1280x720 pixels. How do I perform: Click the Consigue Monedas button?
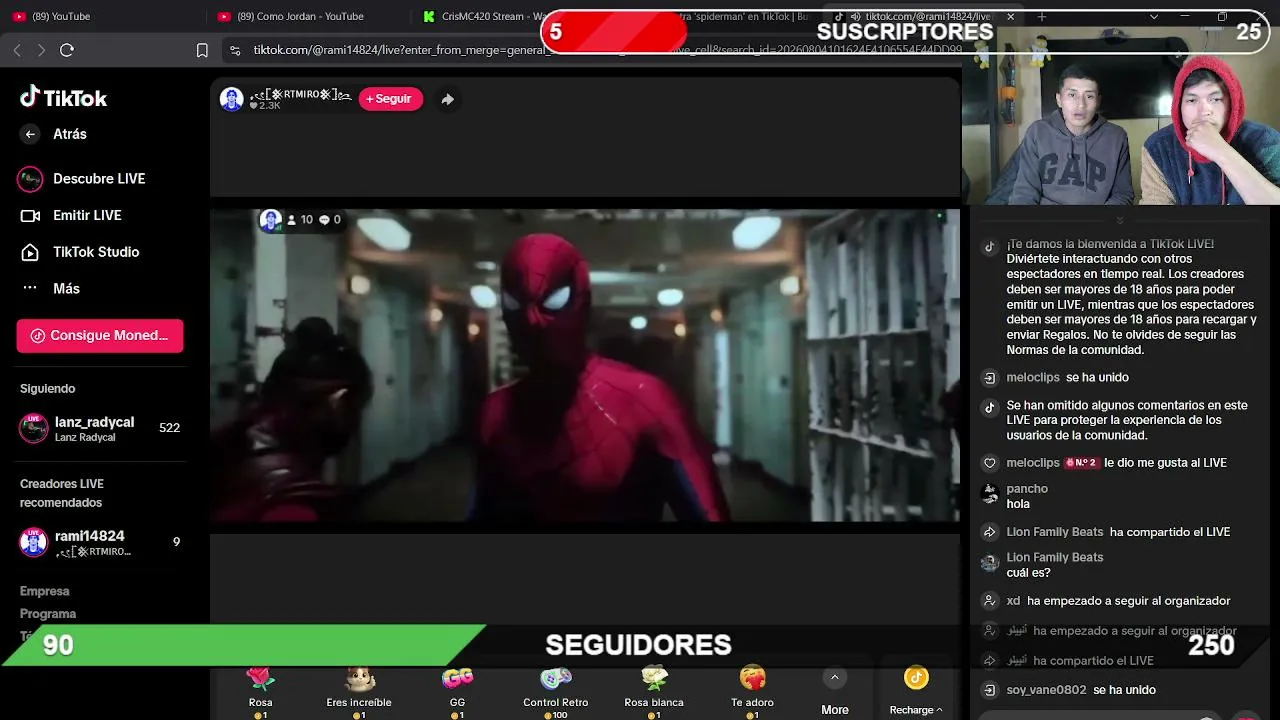pos(100,336)
